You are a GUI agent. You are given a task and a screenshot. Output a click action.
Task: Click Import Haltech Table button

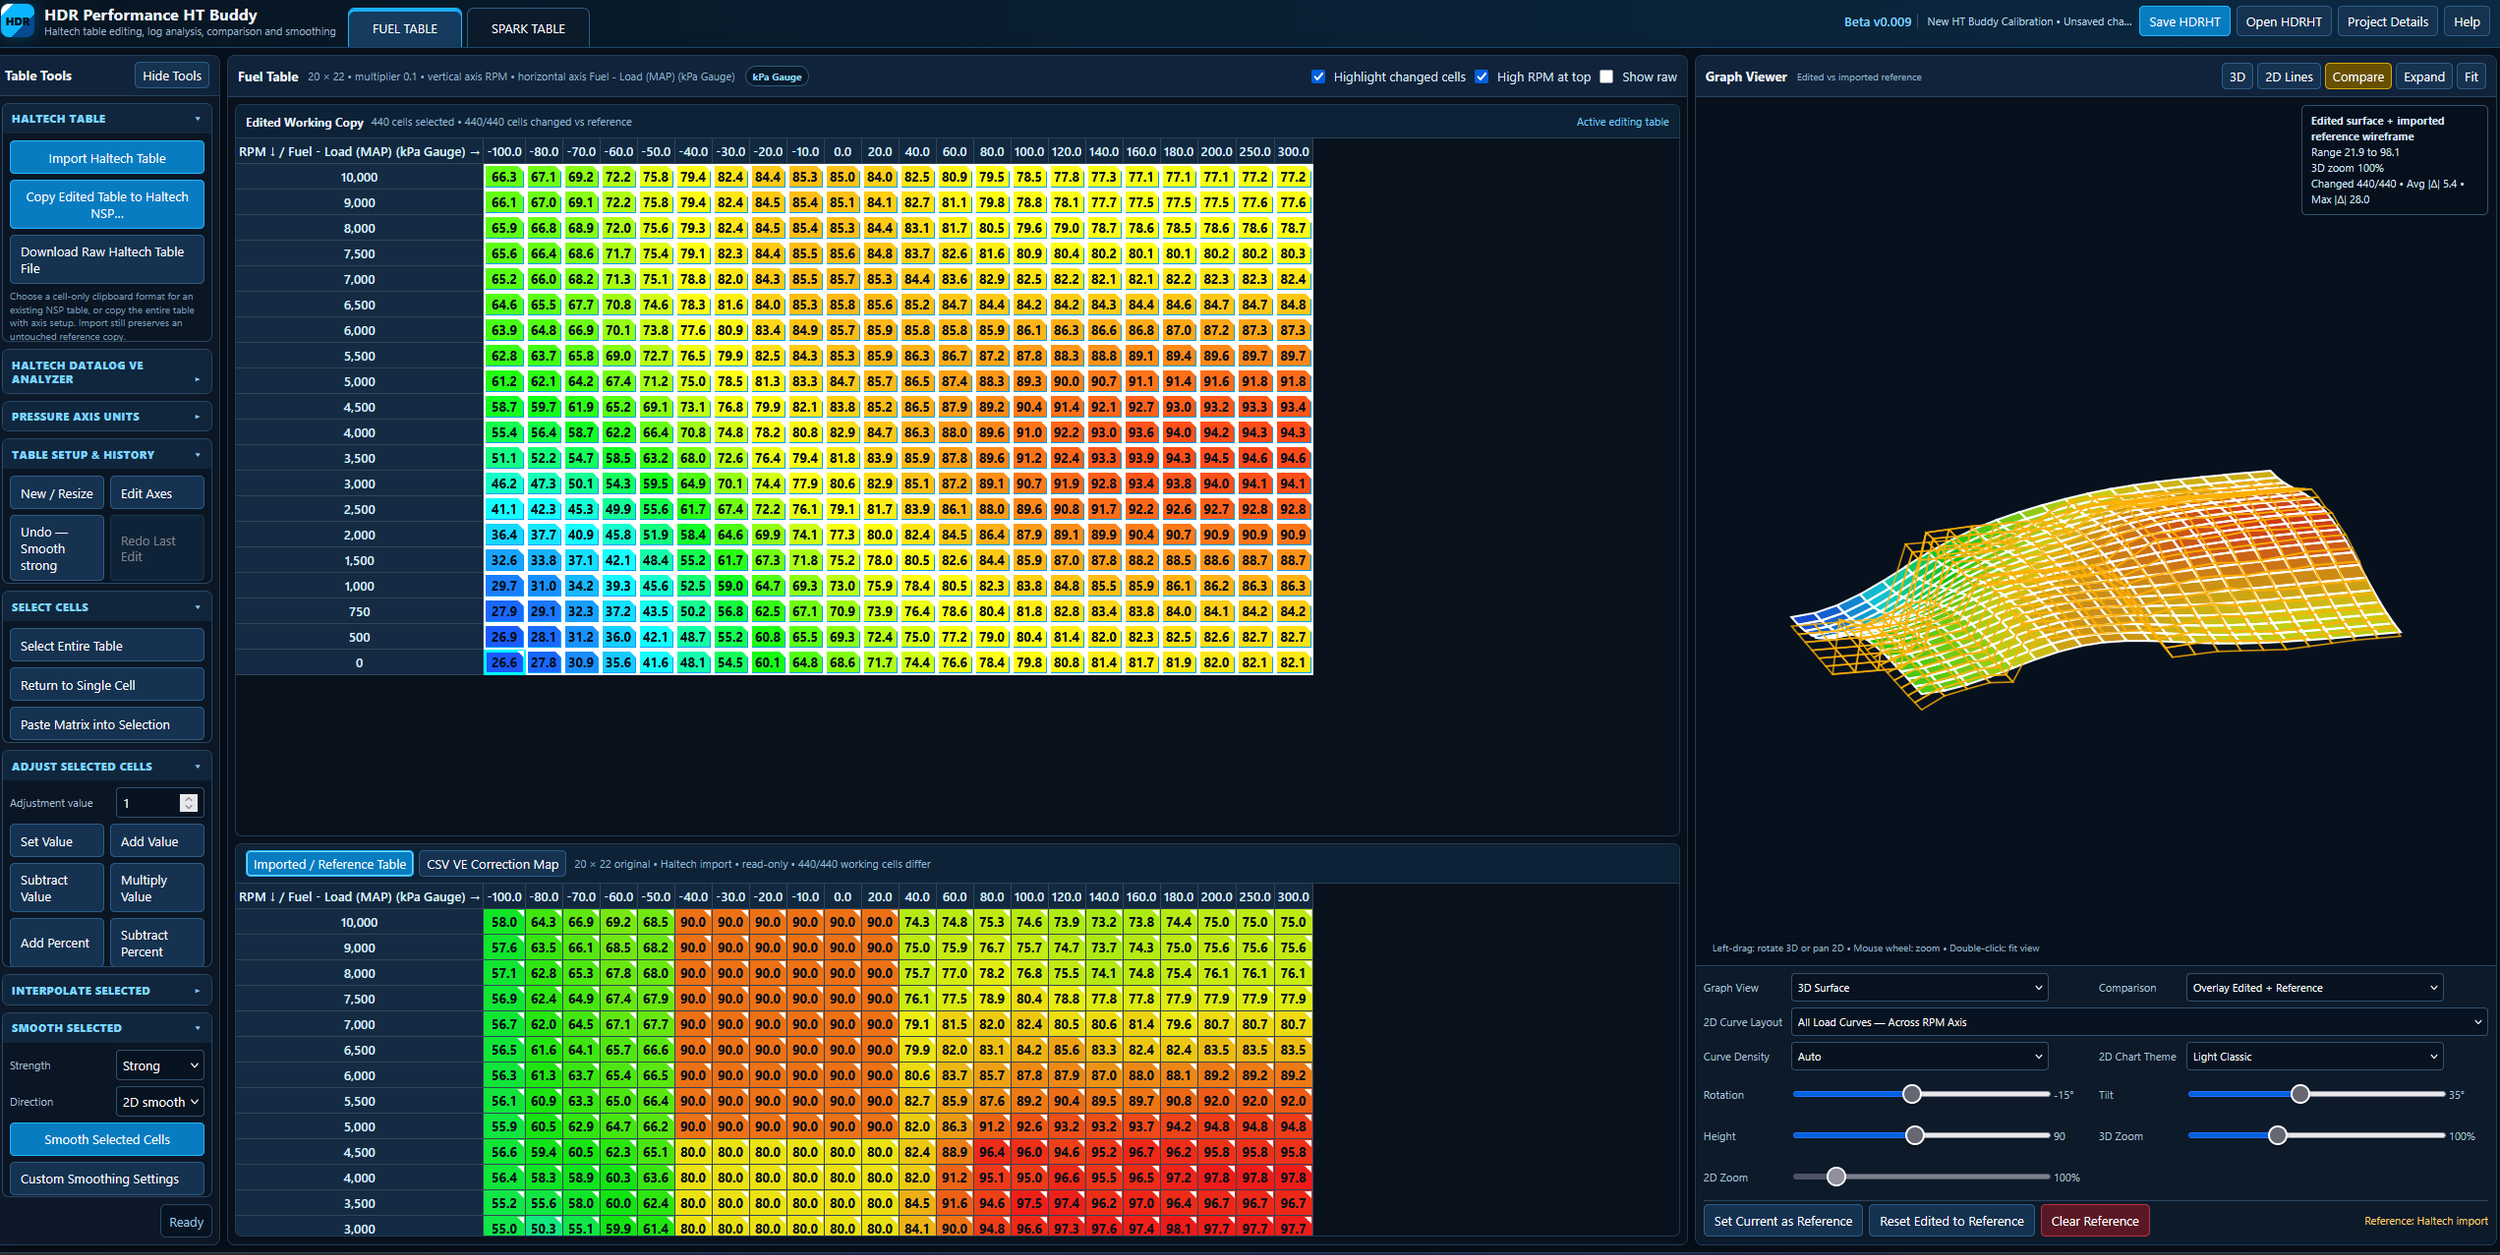tap(107, 158)
